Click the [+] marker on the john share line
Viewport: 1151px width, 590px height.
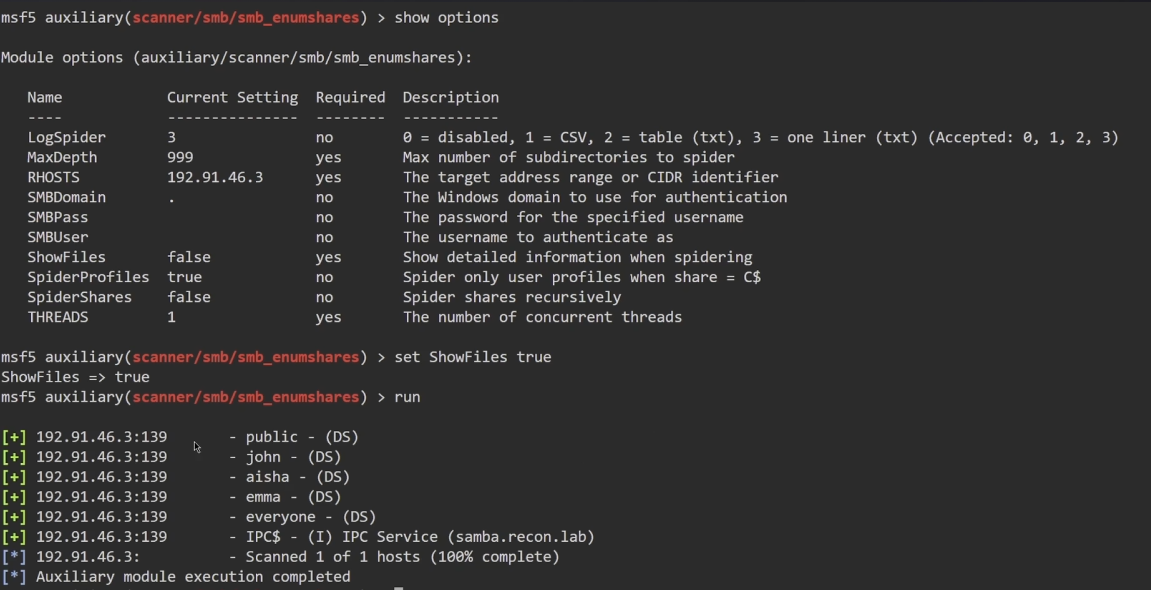(x=14, y=457)
